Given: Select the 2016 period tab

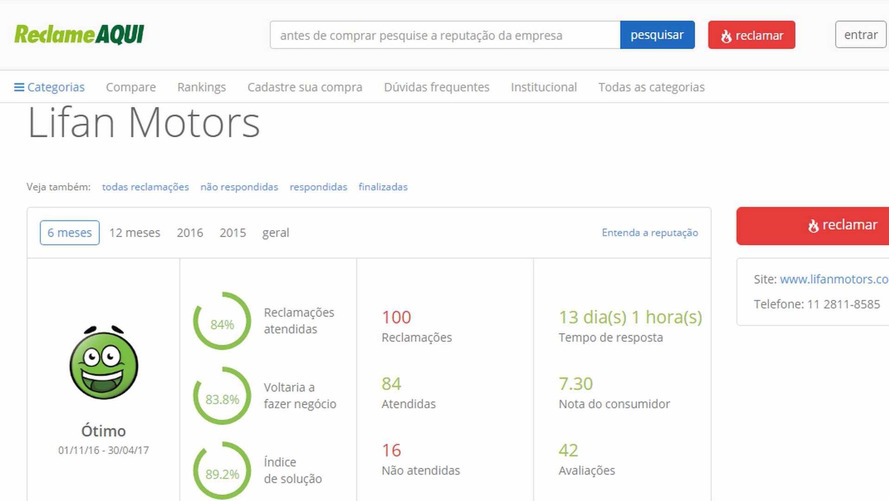Looking at the screenshot, I should 190,233.
